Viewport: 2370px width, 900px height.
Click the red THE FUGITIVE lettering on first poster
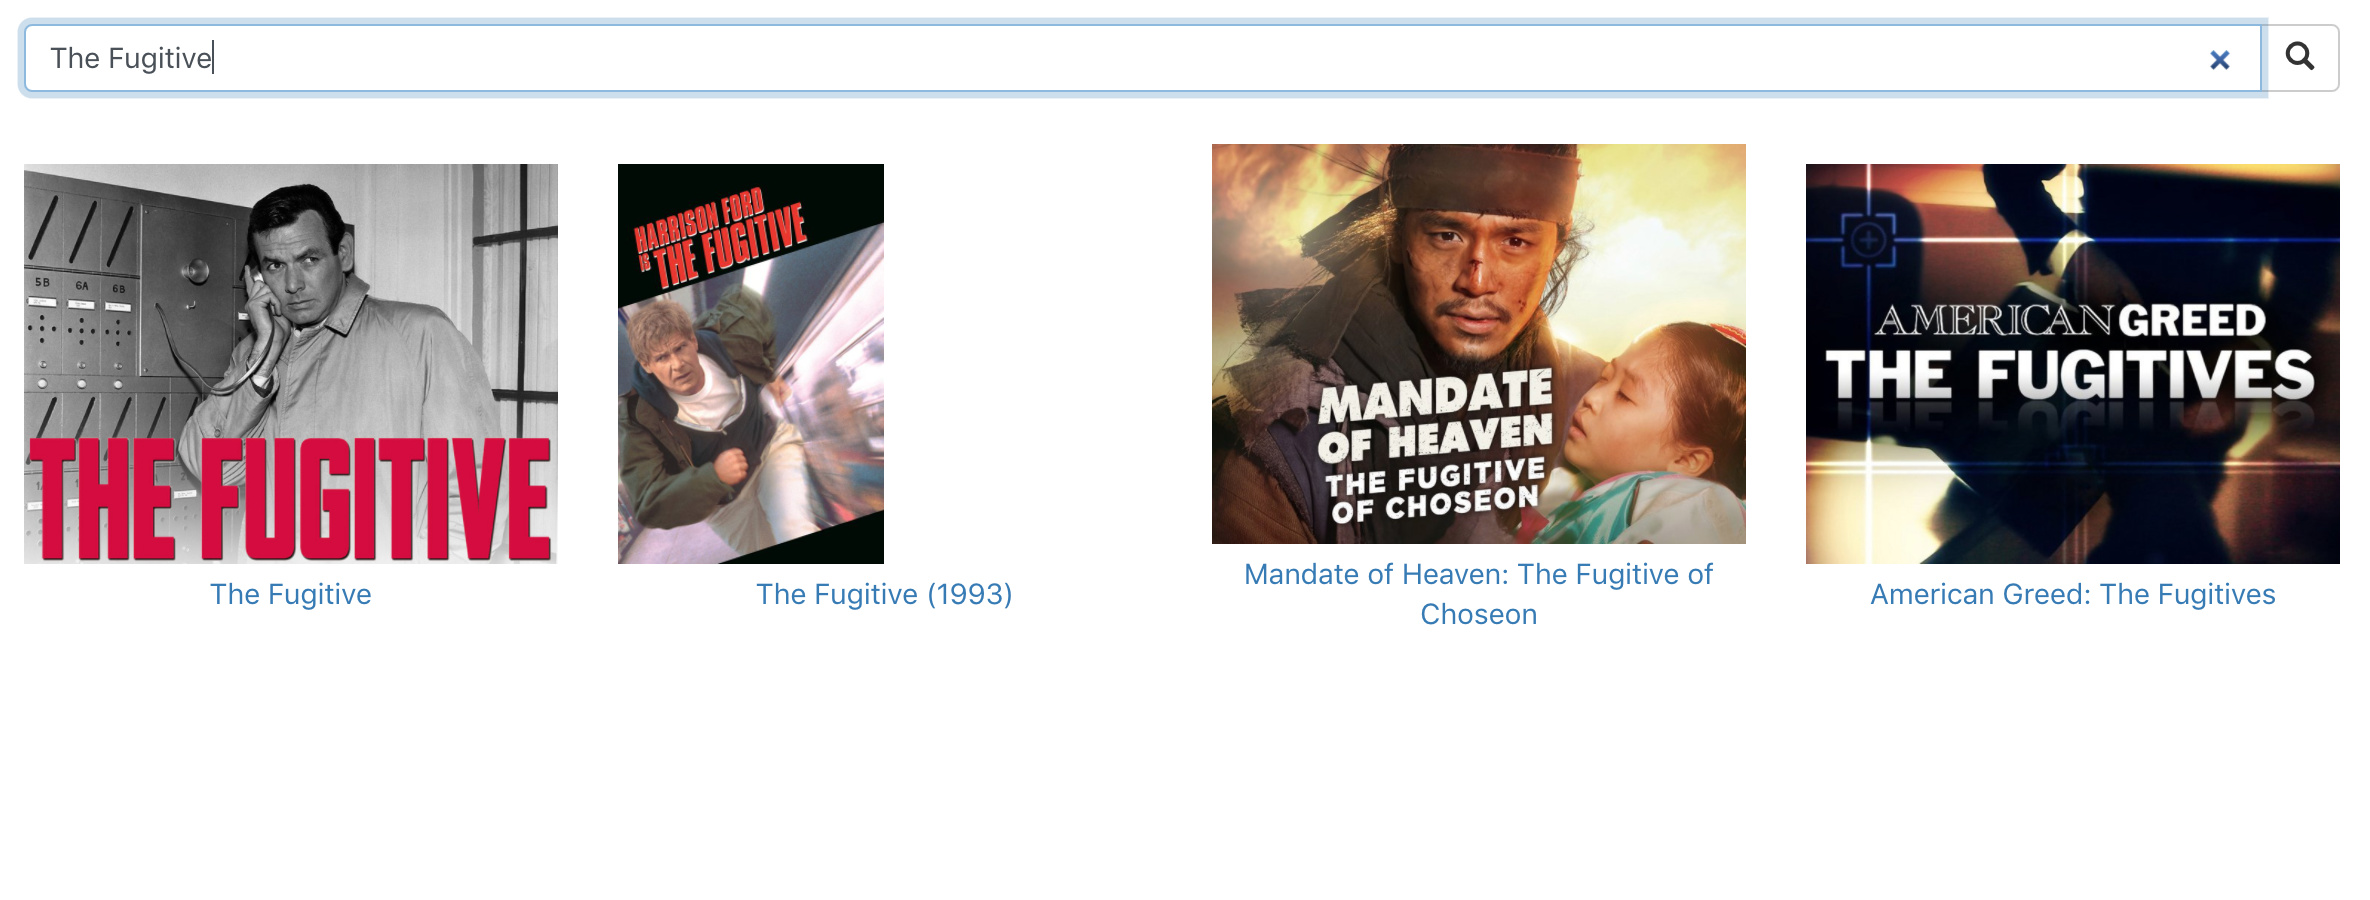(x=291, y=498)
